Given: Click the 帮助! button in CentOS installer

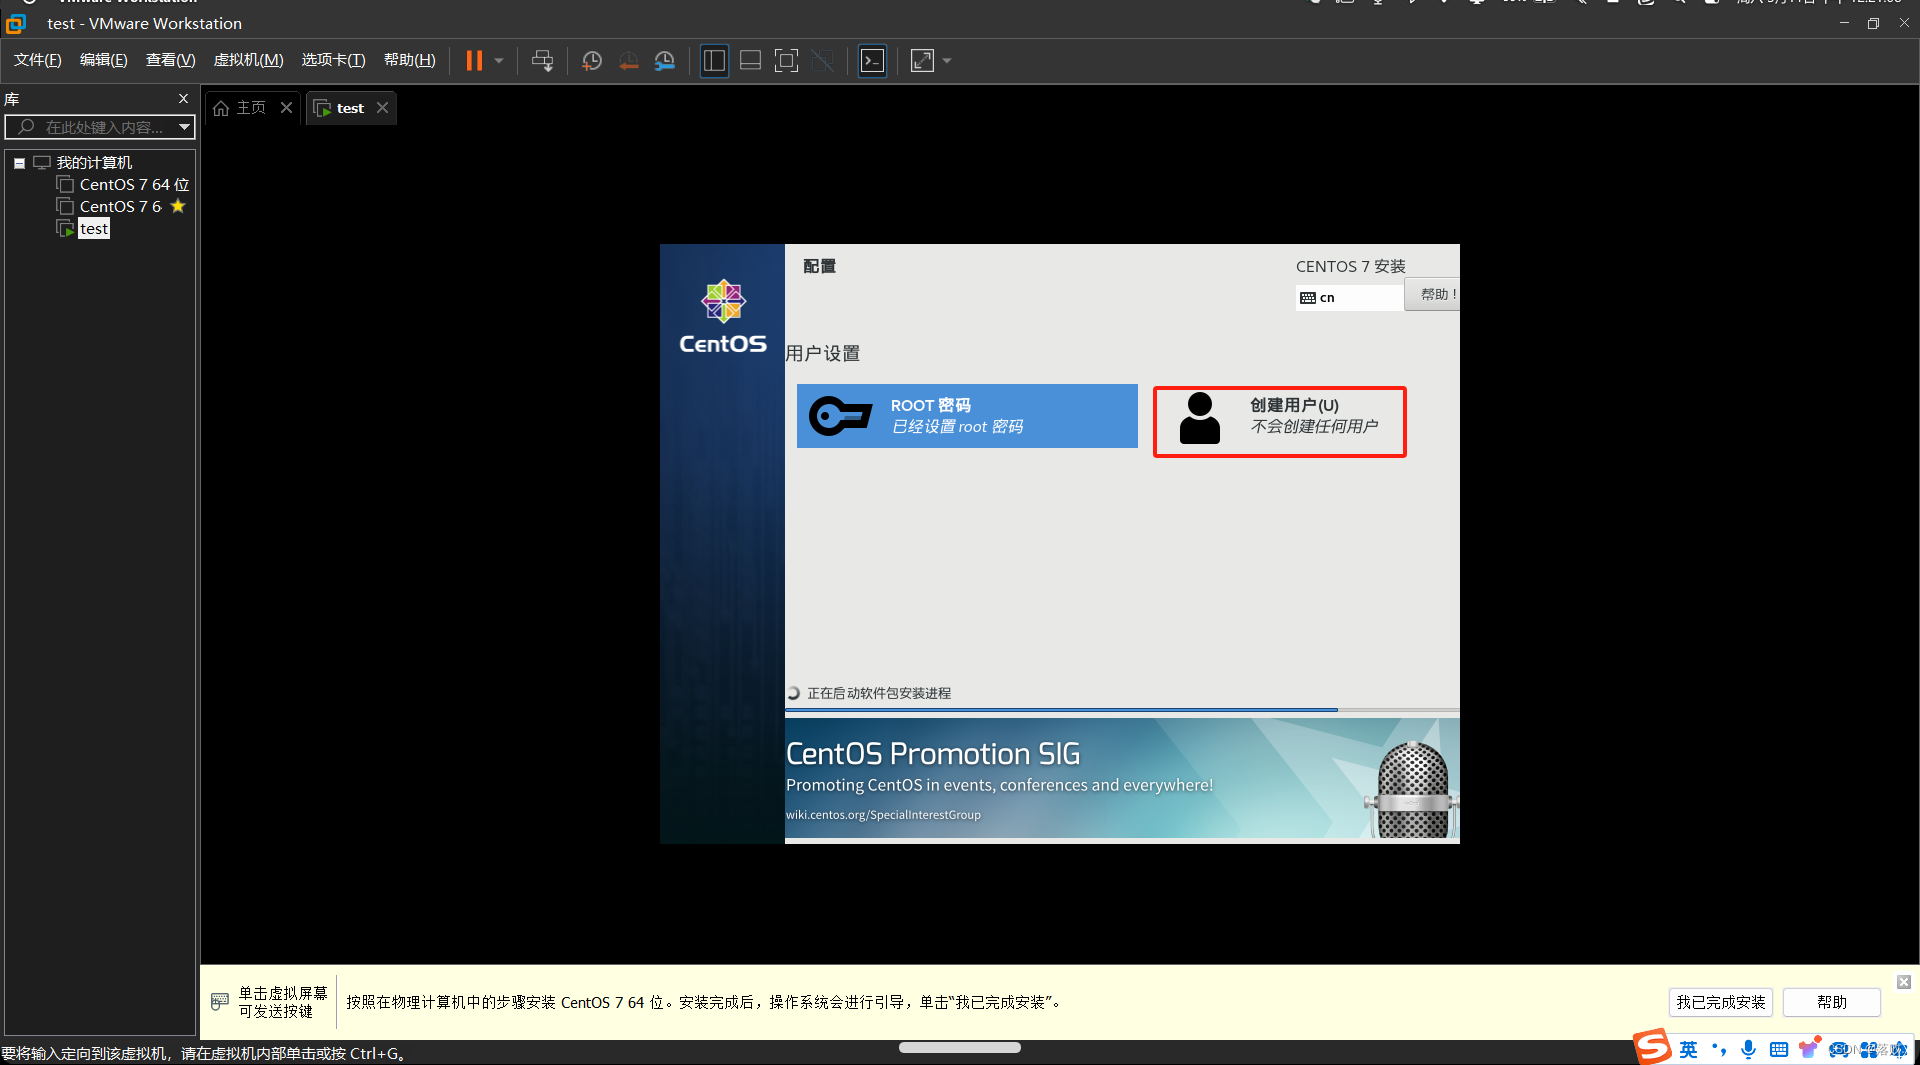Looking at the screenshot, I should tap(1433, 294).
